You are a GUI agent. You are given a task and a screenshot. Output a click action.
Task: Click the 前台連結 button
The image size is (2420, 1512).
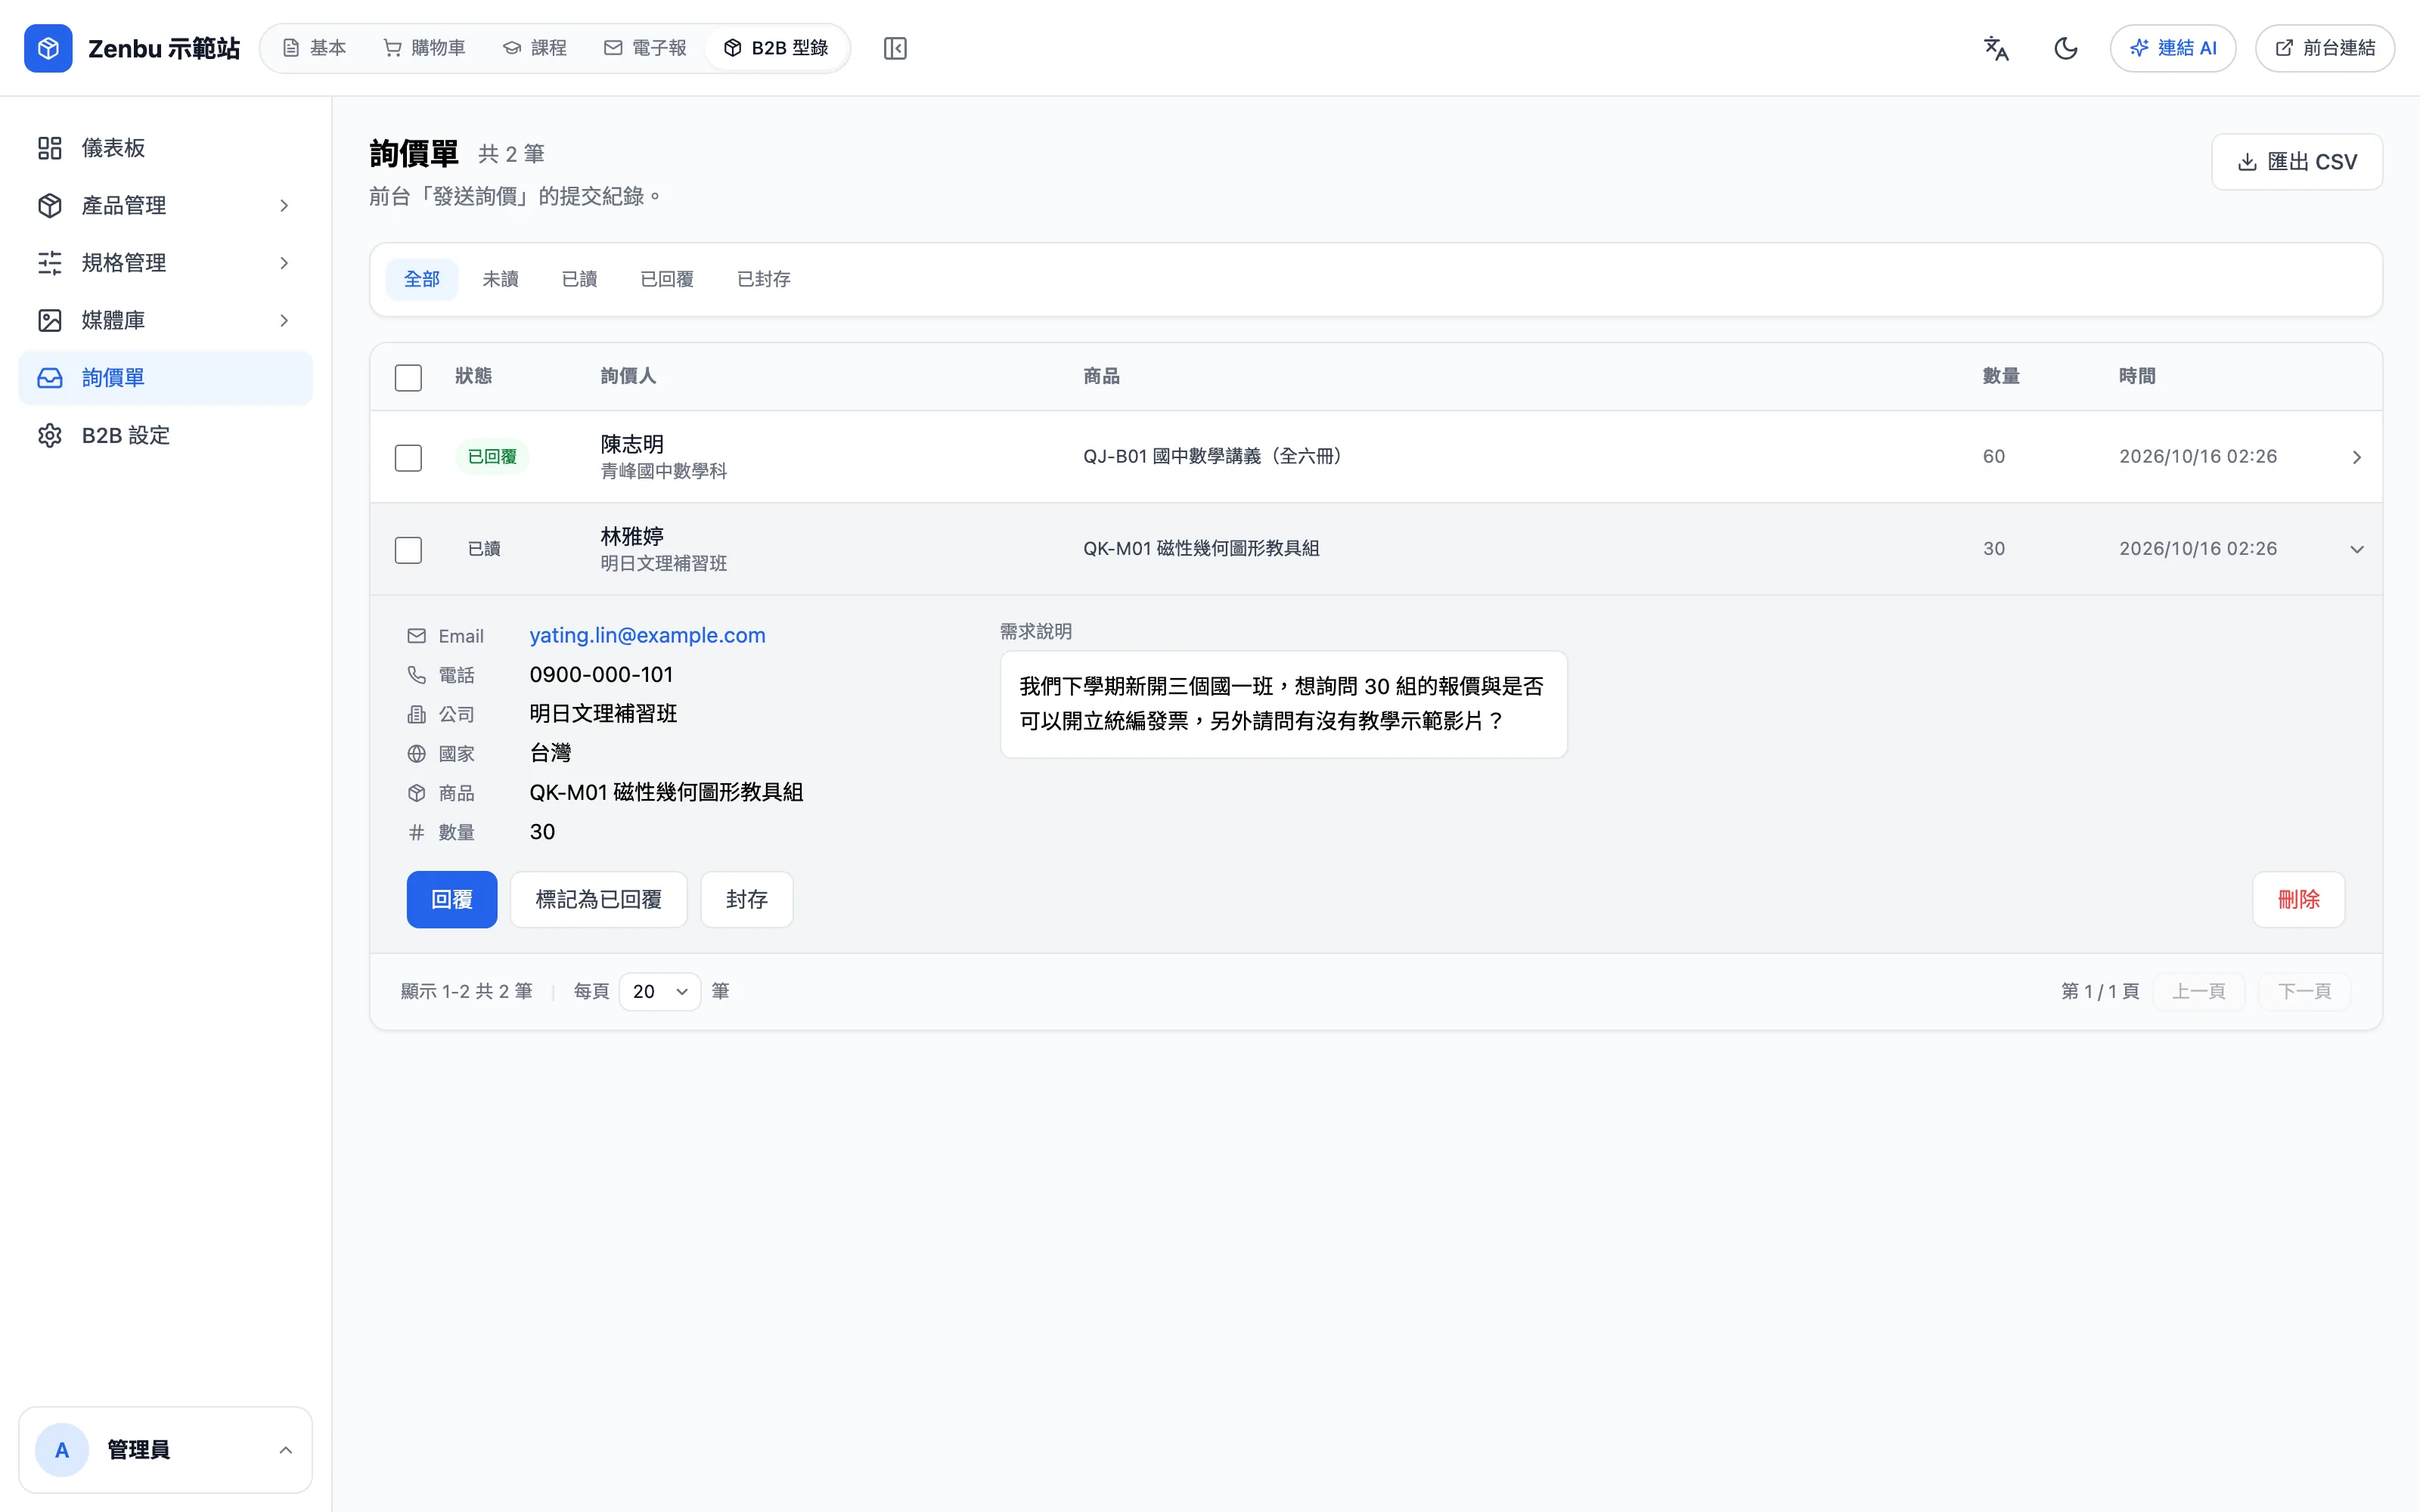[x=2325, y=48]
